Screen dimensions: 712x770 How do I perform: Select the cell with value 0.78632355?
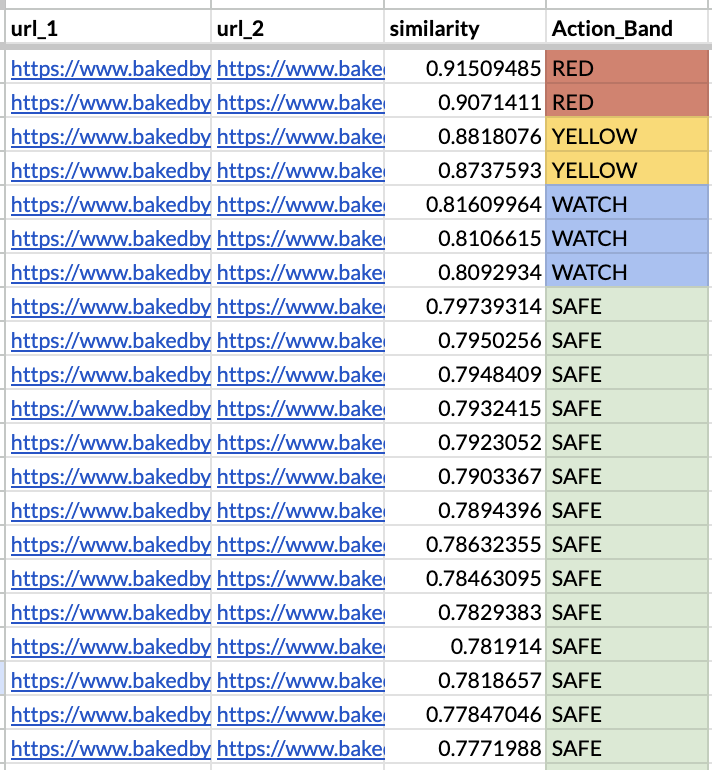[x=483, y=544]
